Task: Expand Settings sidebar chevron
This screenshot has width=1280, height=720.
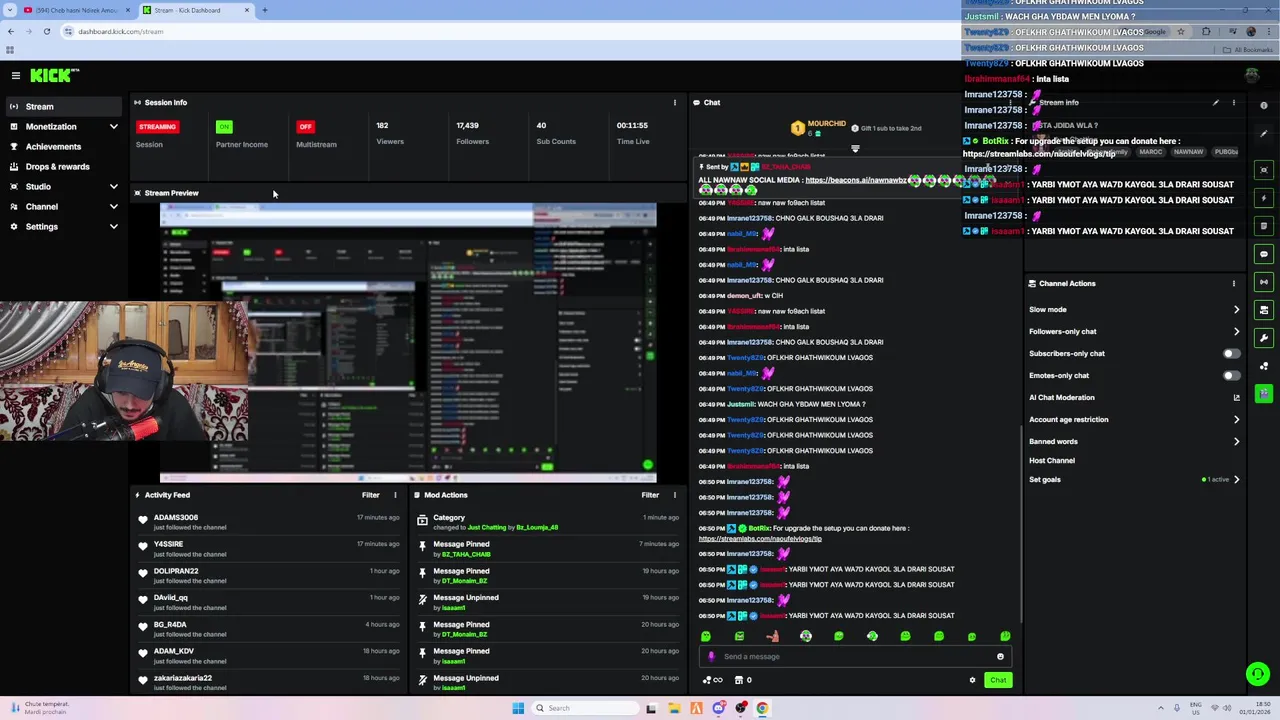Action: click(x=113, y=227)
